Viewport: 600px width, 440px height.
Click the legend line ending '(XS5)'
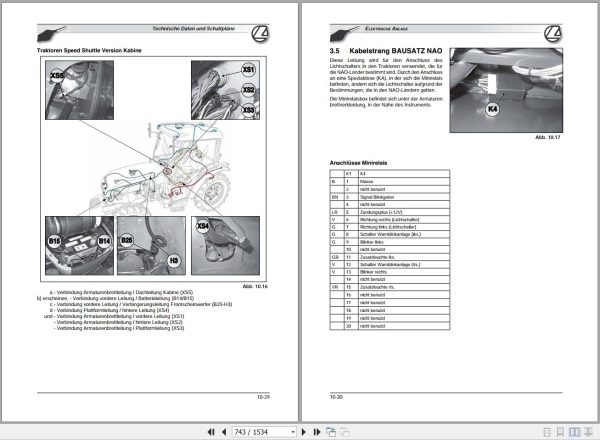pyautogui.click(x=121, y=292)
